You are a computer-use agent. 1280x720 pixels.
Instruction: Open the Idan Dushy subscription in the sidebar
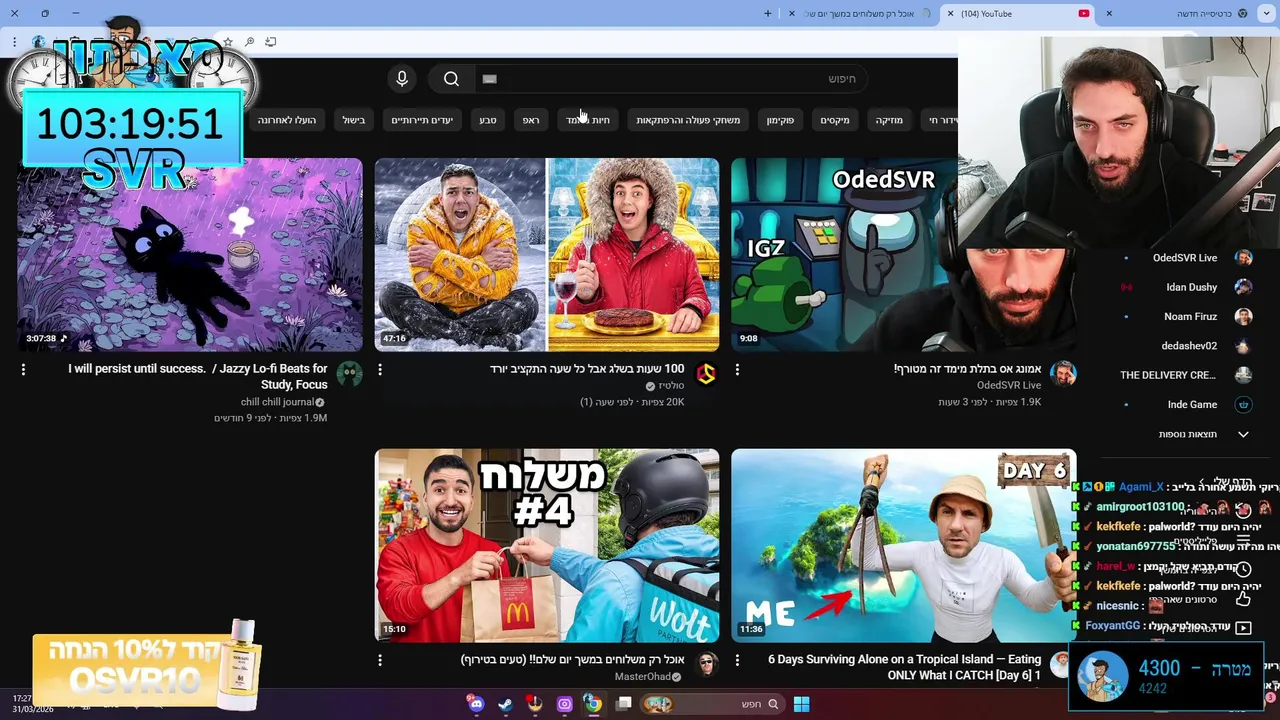pos(1185,287)
